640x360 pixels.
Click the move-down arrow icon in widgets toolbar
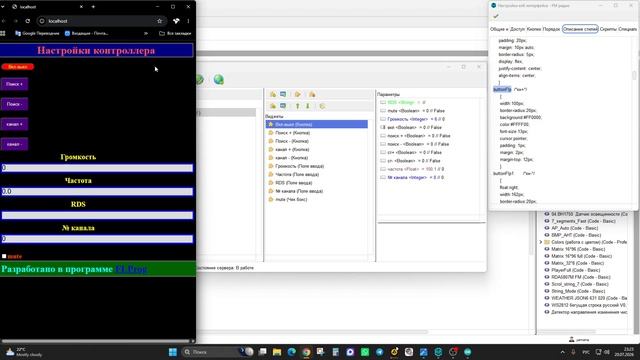point(308,106)
